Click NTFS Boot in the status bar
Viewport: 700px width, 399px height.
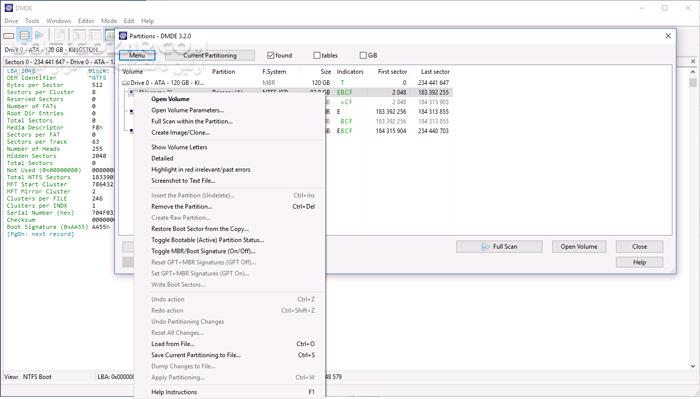click(x=37, y=377)
